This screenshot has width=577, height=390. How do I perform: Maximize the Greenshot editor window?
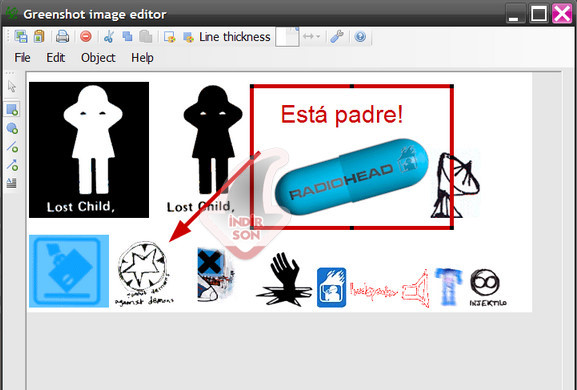(538, 14)
